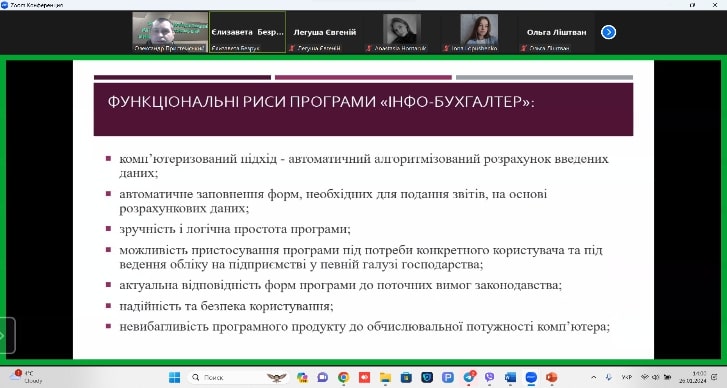Click the bullet starting комп'ютеризований підхід

coord(364,165)
